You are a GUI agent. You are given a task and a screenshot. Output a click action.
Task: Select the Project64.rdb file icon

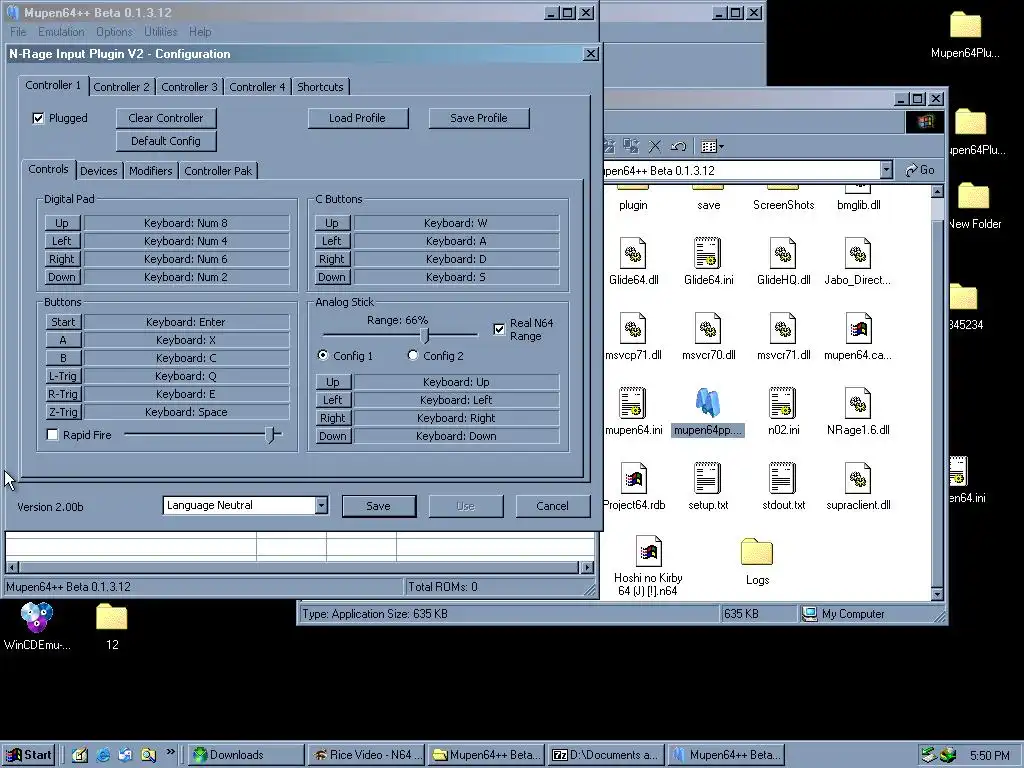point(633,479)
